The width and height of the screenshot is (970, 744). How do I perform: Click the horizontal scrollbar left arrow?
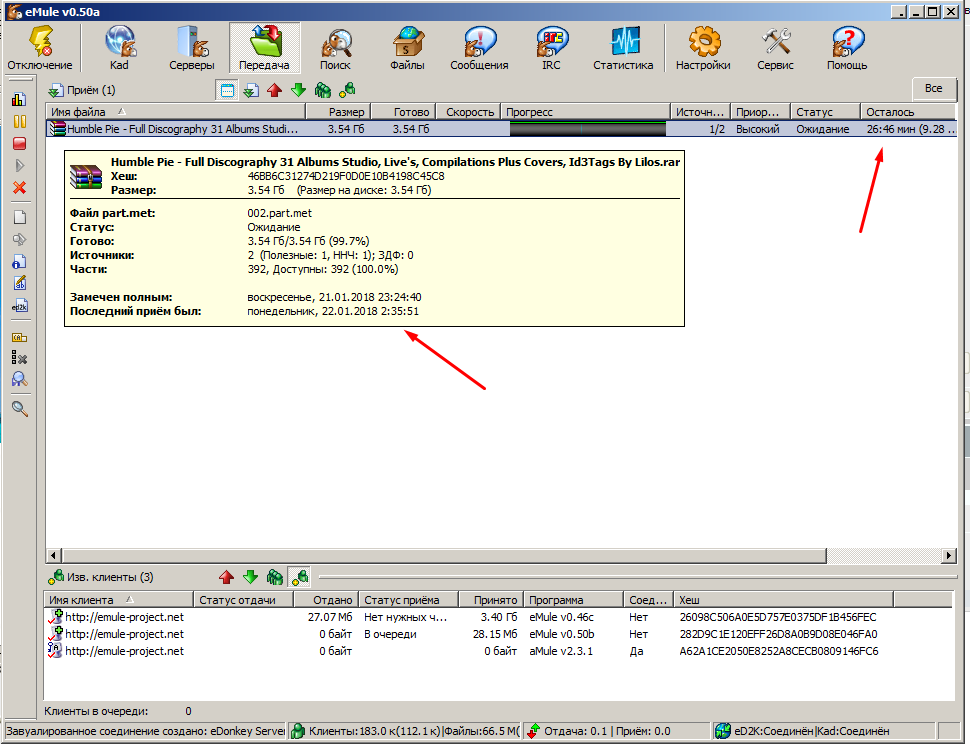pyautogui.click(x=54, y=555)
